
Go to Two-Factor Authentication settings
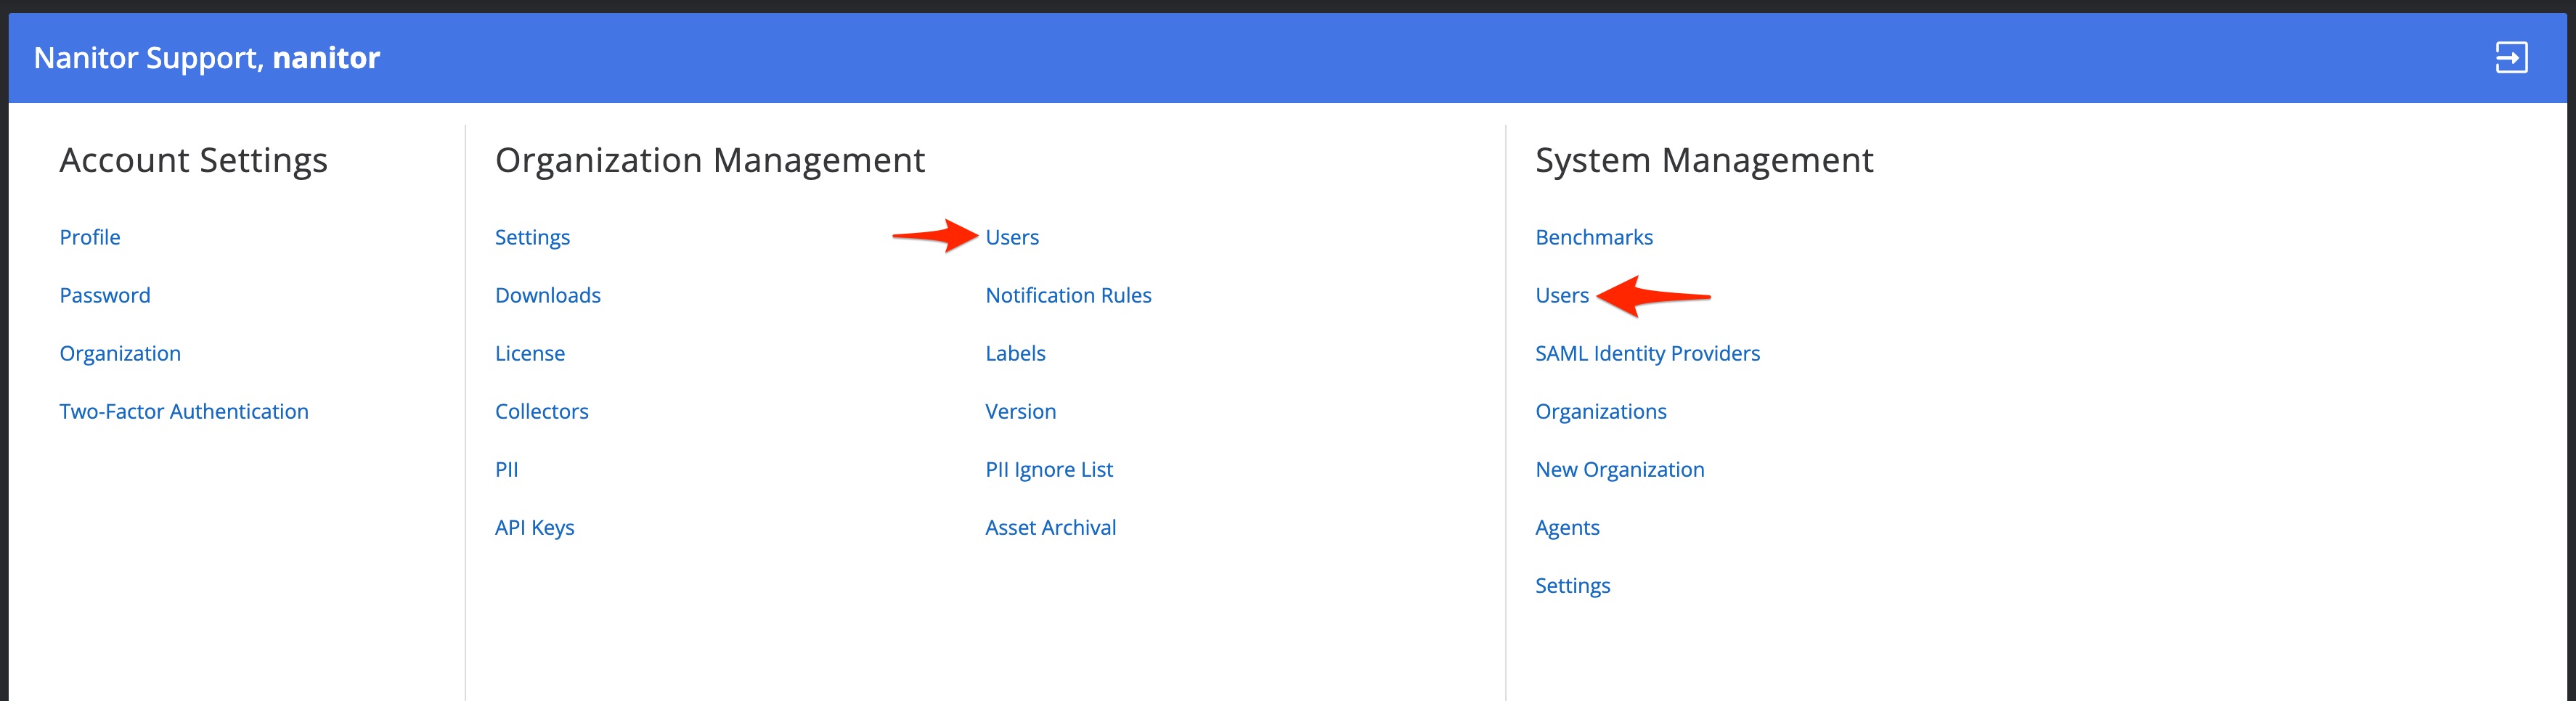click(184, 411)
